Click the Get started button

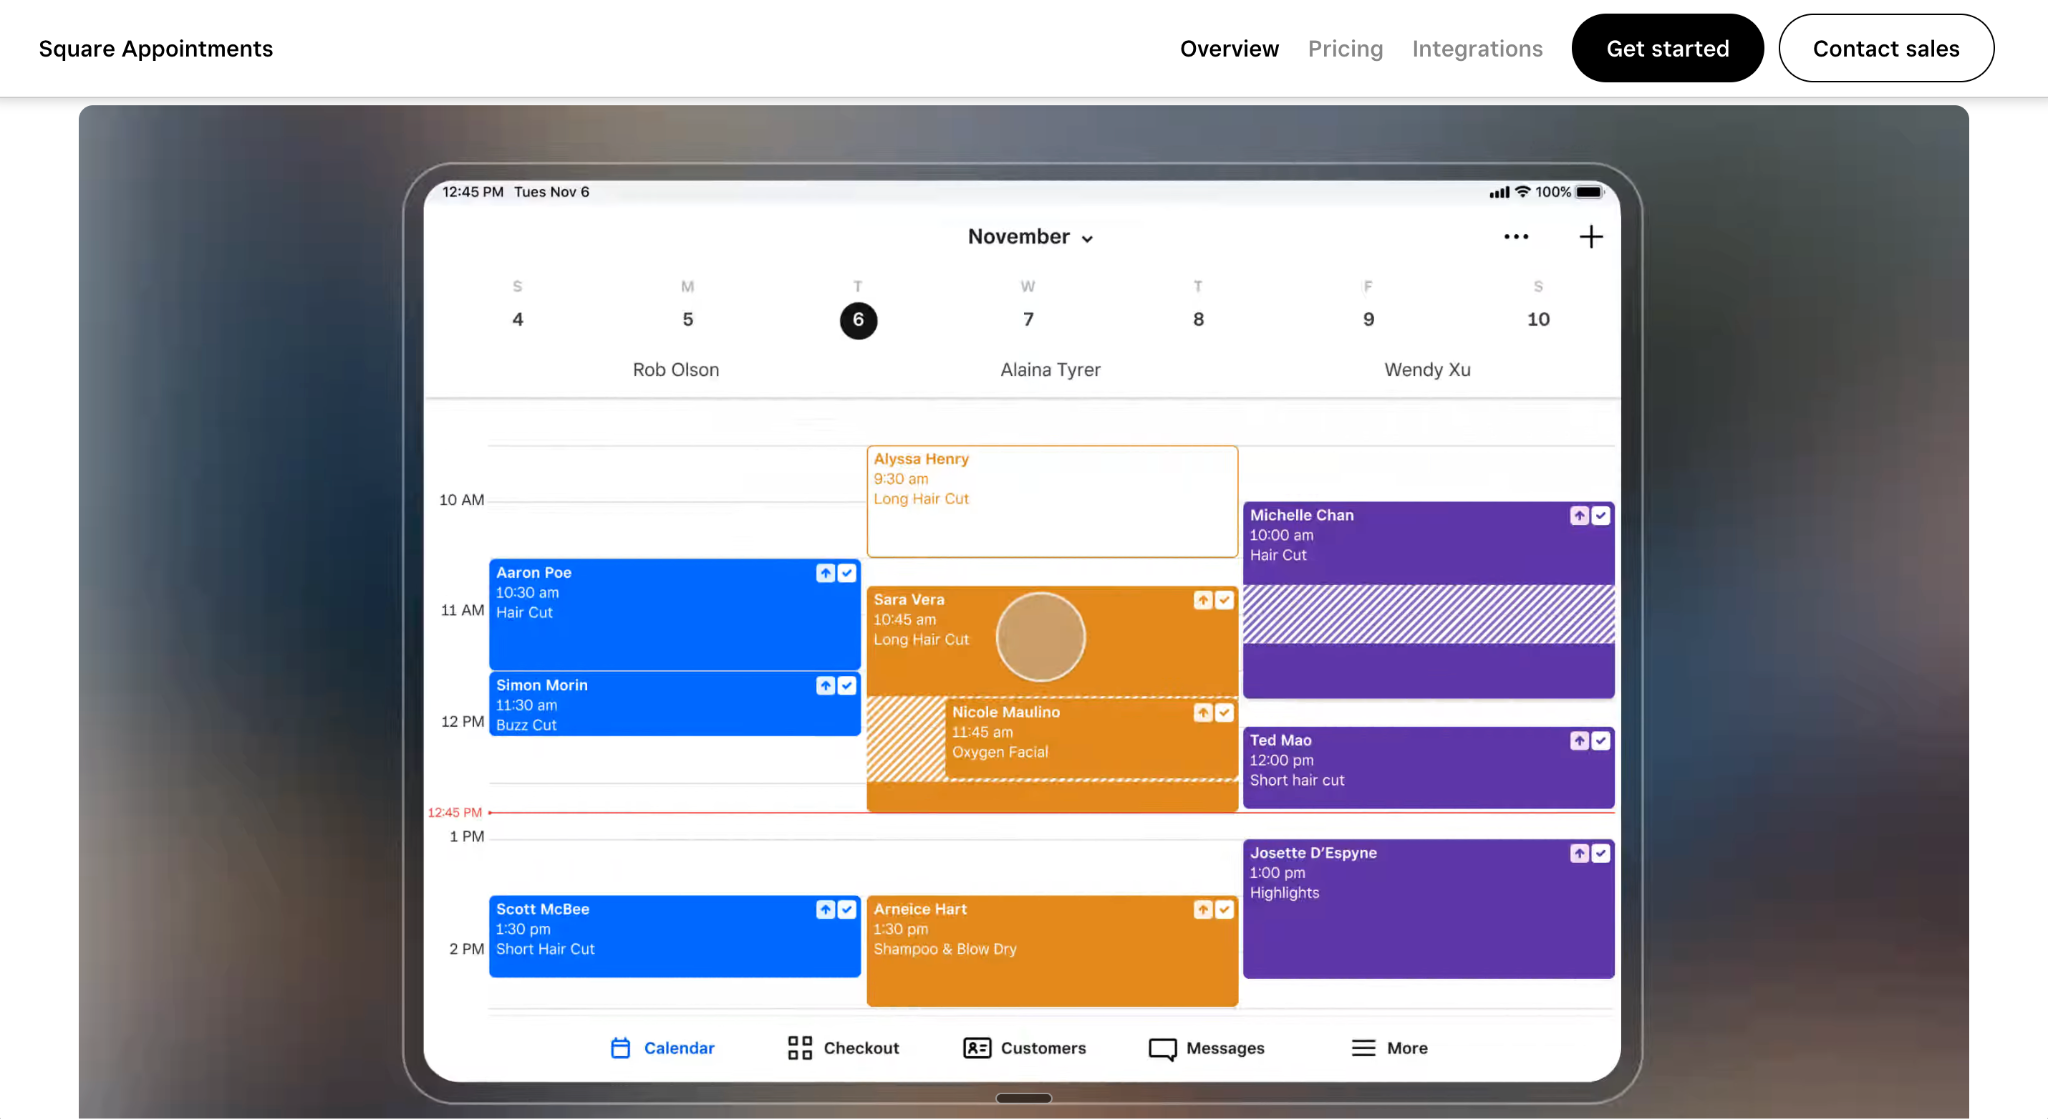(x=1667, y=48)
